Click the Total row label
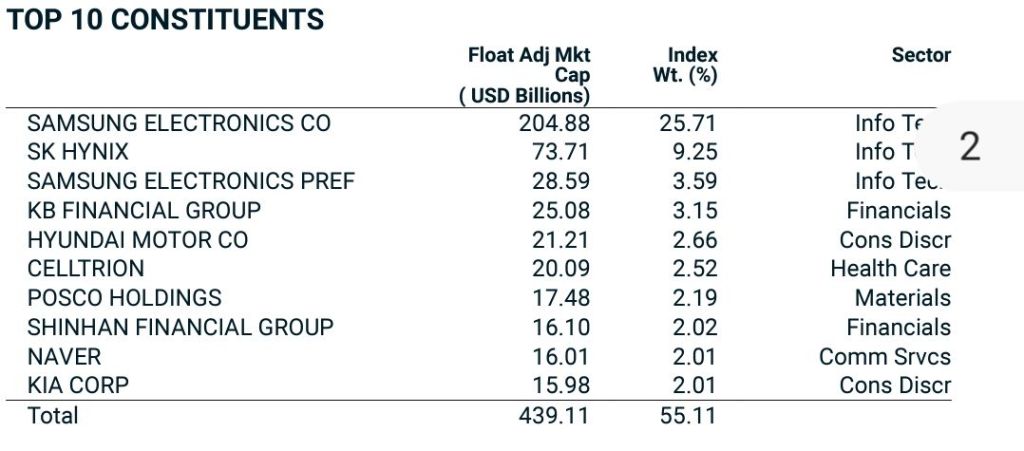Screen dimensions: 1024x451 coord(52,415)
